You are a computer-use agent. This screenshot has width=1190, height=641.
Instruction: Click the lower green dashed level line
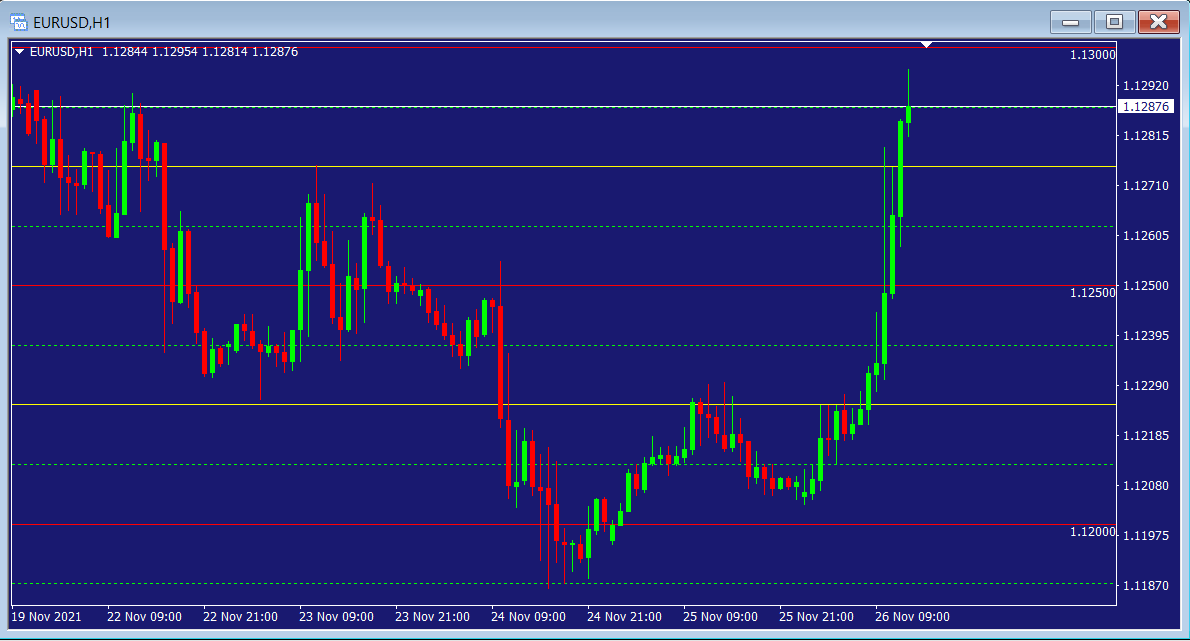[x=300, y=464]
